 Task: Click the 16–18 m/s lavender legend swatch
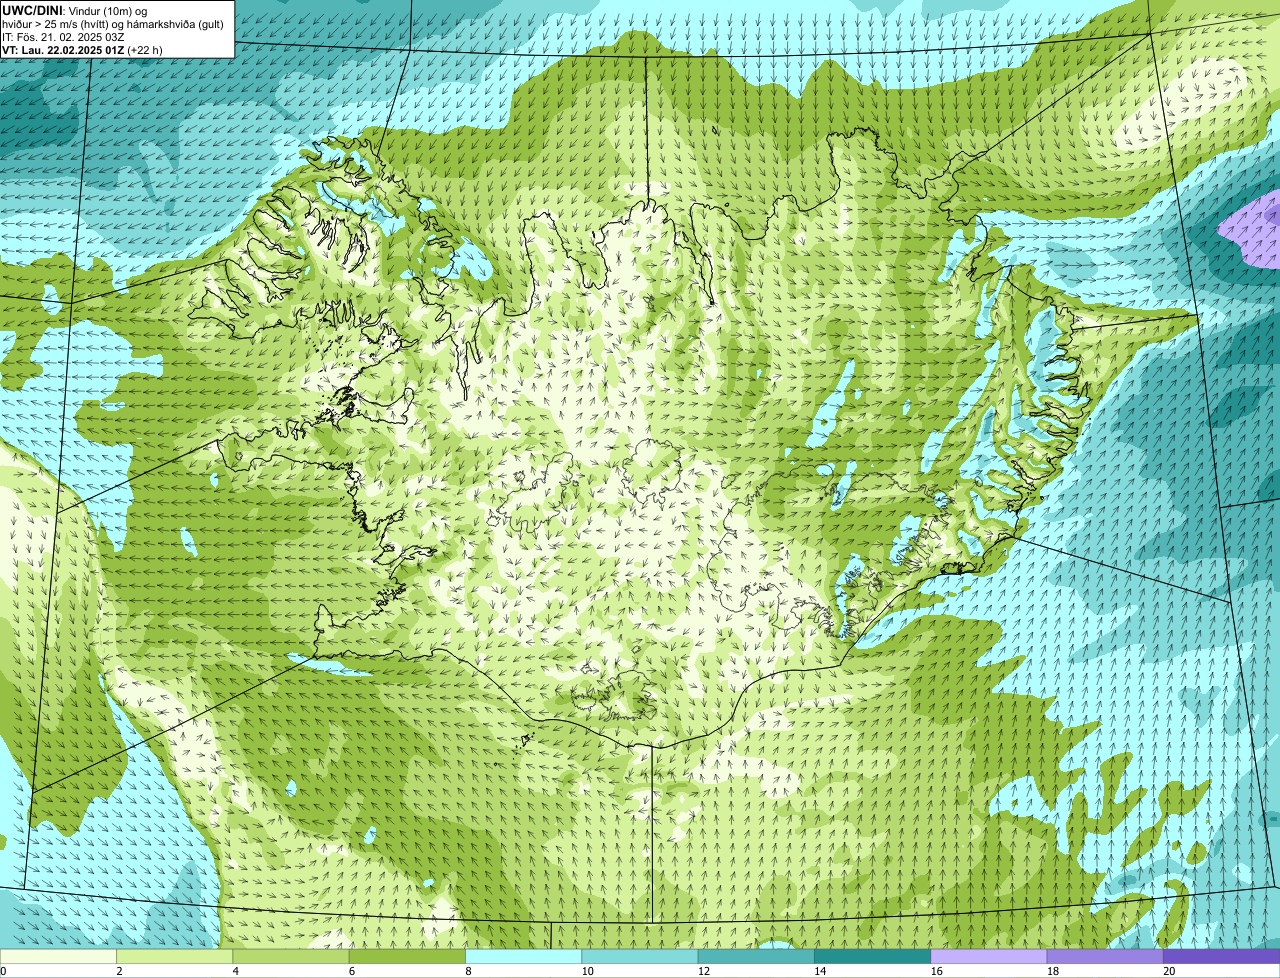tap(989, 956)
